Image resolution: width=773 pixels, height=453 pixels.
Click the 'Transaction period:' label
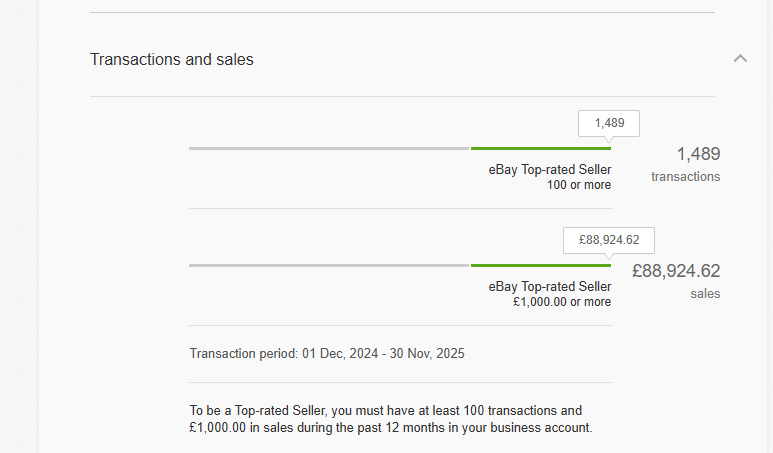pos(243,354)
